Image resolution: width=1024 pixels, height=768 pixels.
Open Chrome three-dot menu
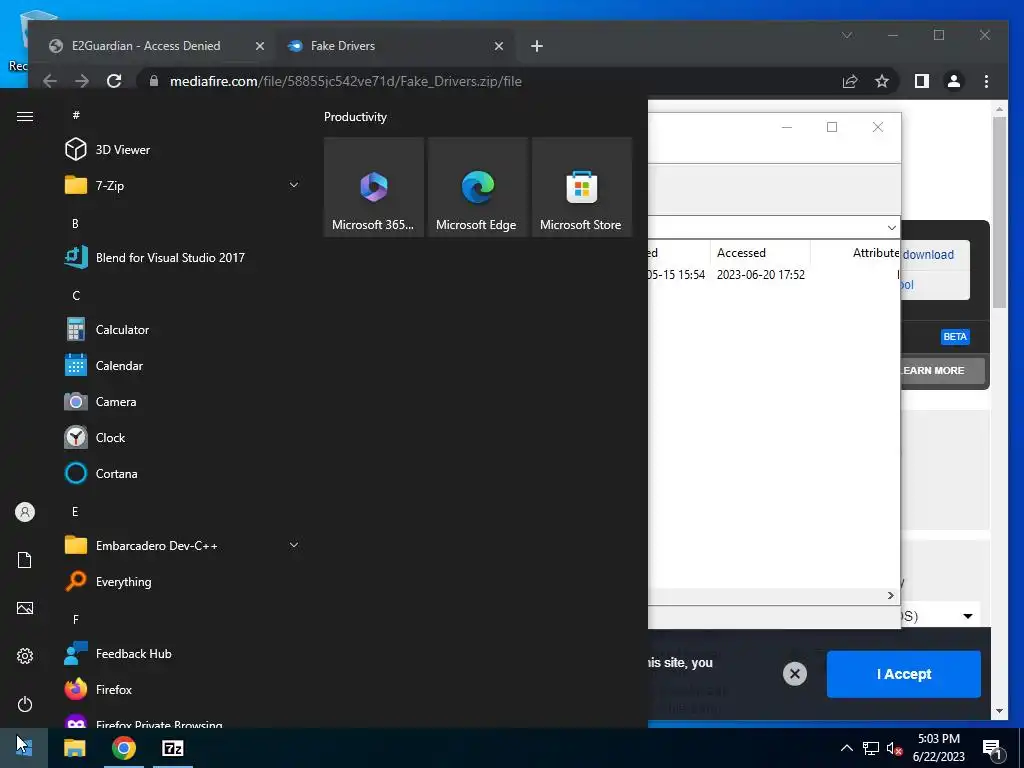tap(986, 81)
